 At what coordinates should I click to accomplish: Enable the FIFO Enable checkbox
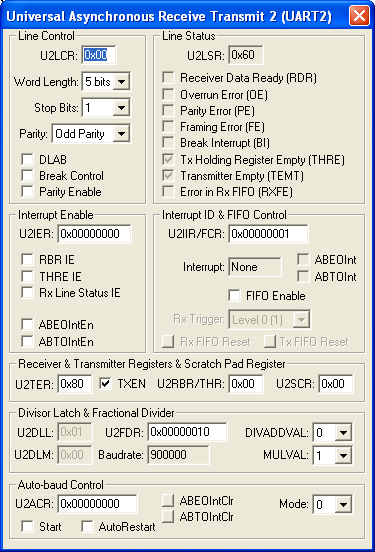[235, 295]
